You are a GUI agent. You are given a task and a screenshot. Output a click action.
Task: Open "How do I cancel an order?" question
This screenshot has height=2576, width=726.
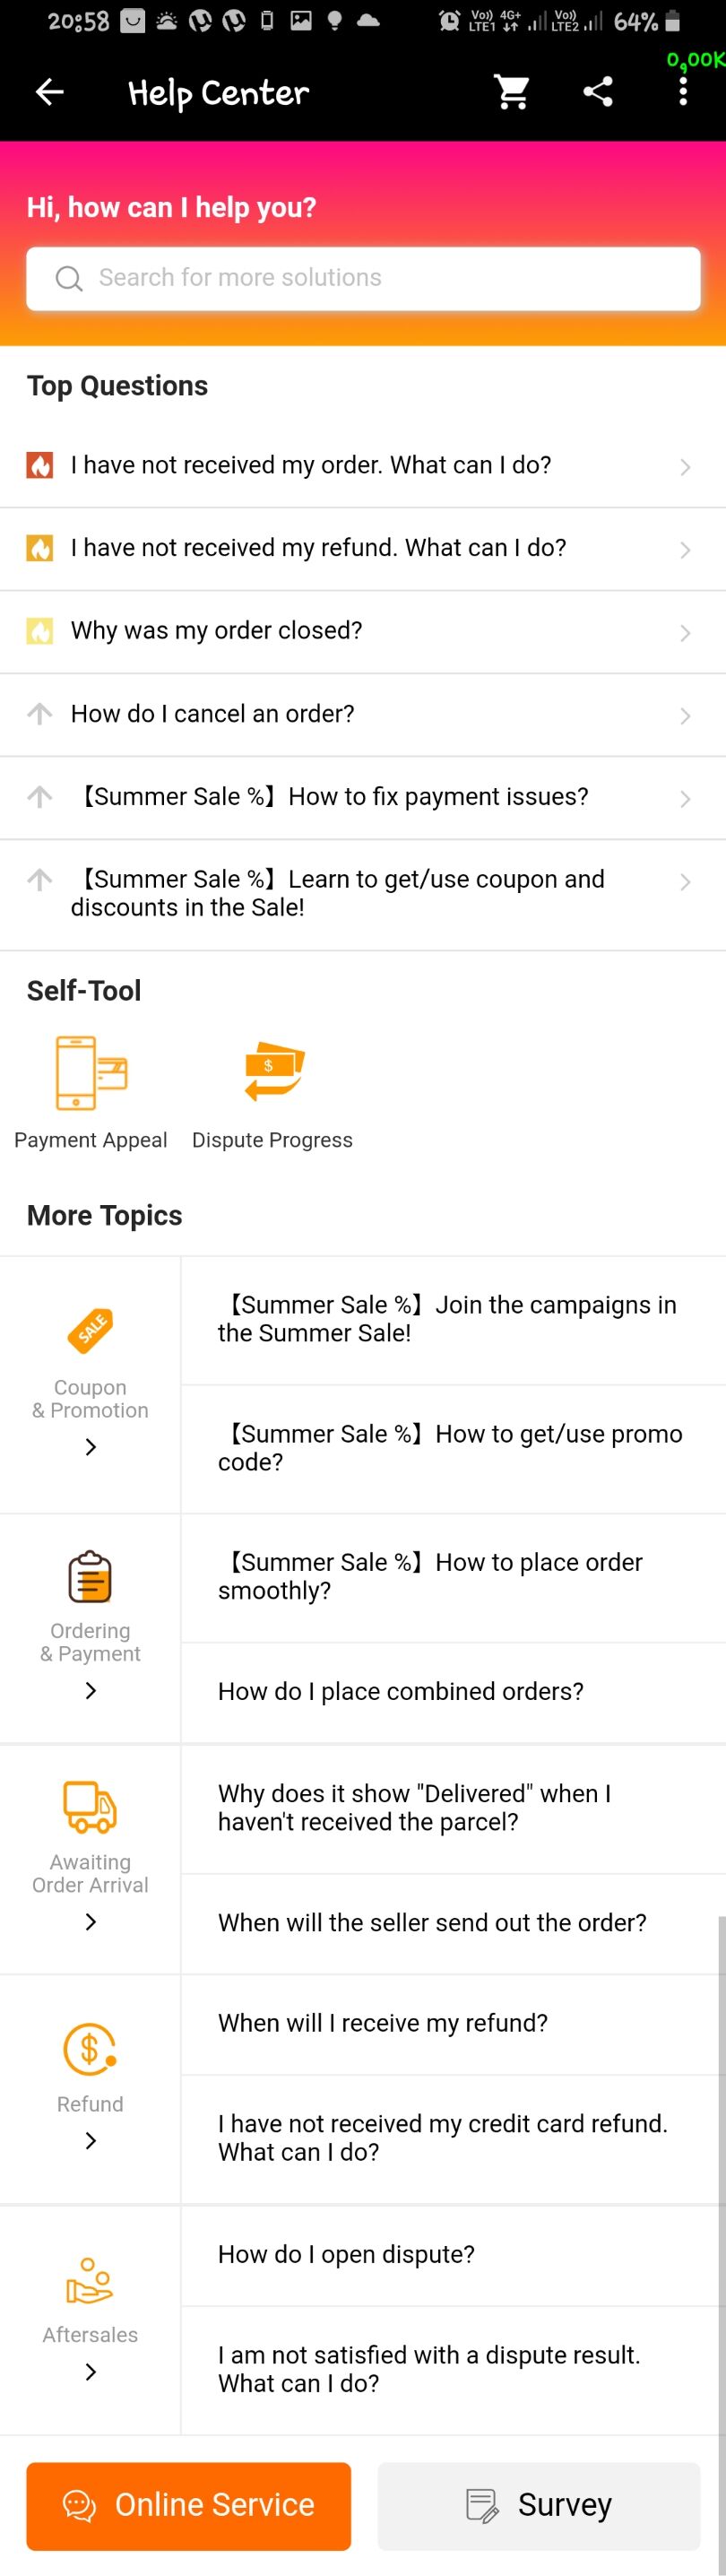(363, 715)
